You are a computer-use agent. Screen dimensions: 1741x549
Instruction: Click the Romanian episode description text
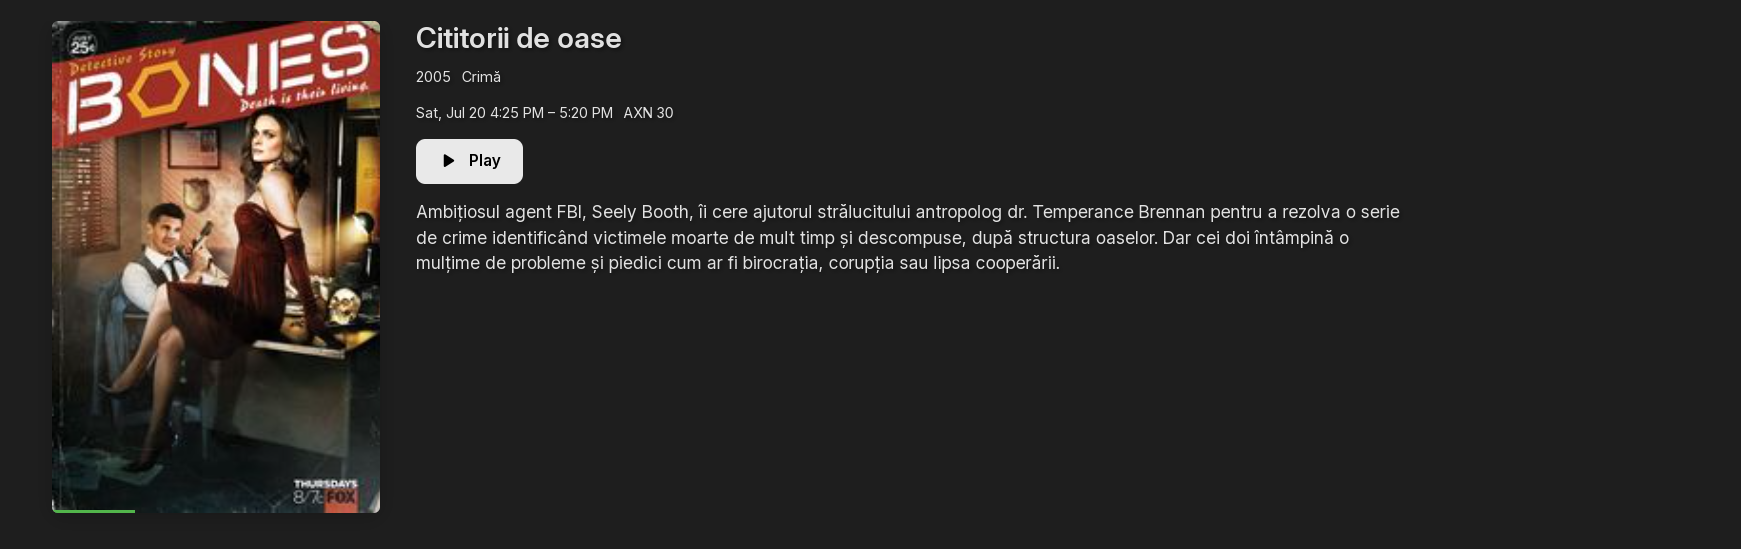[907, 238]
